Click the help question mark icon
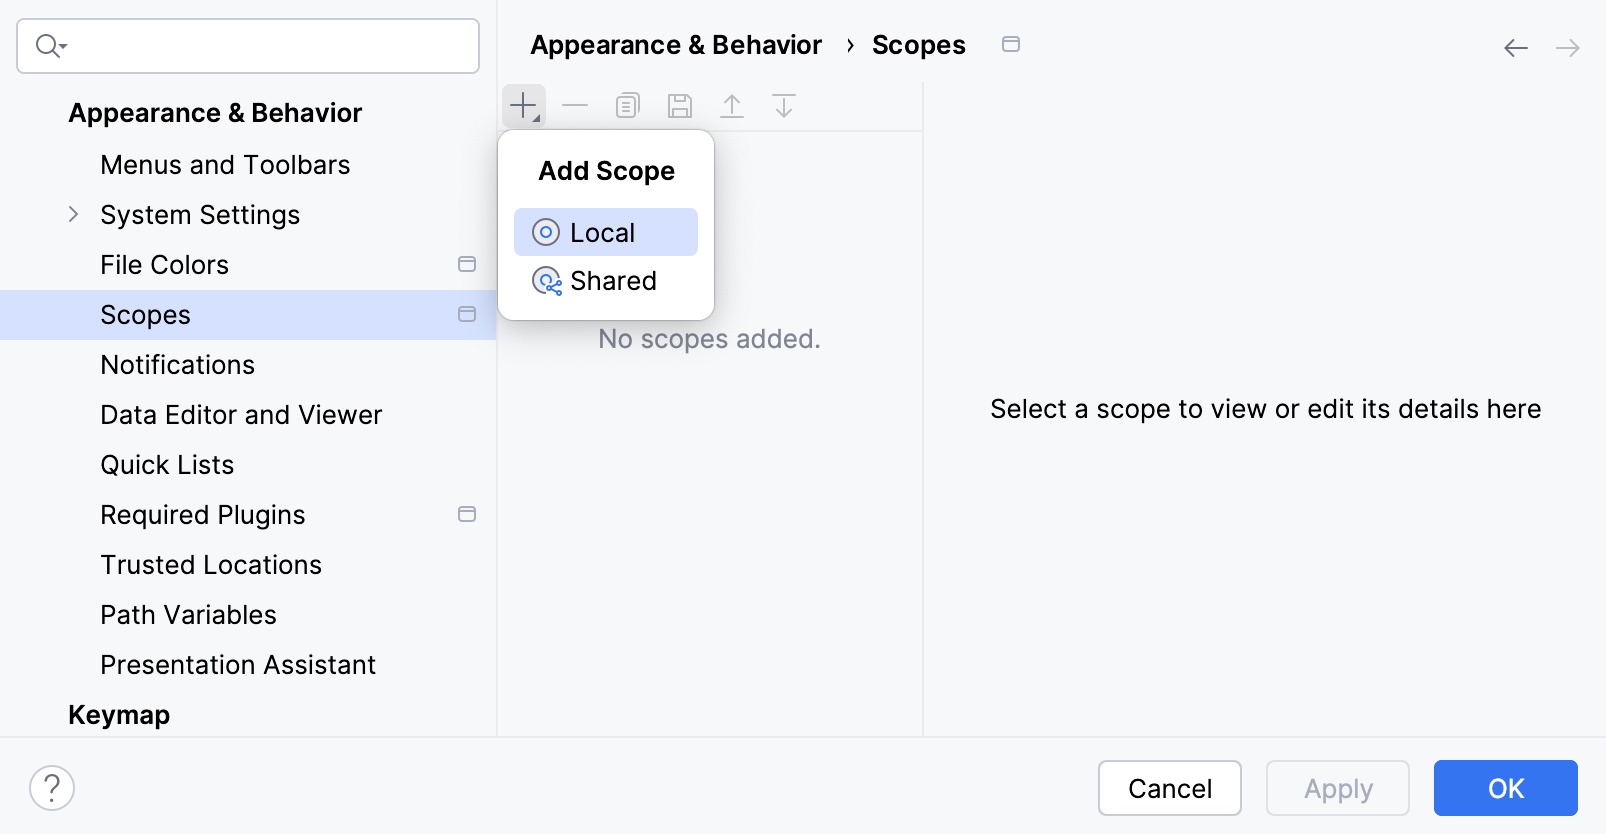1606x834 pixels. (x=52, y=788)
